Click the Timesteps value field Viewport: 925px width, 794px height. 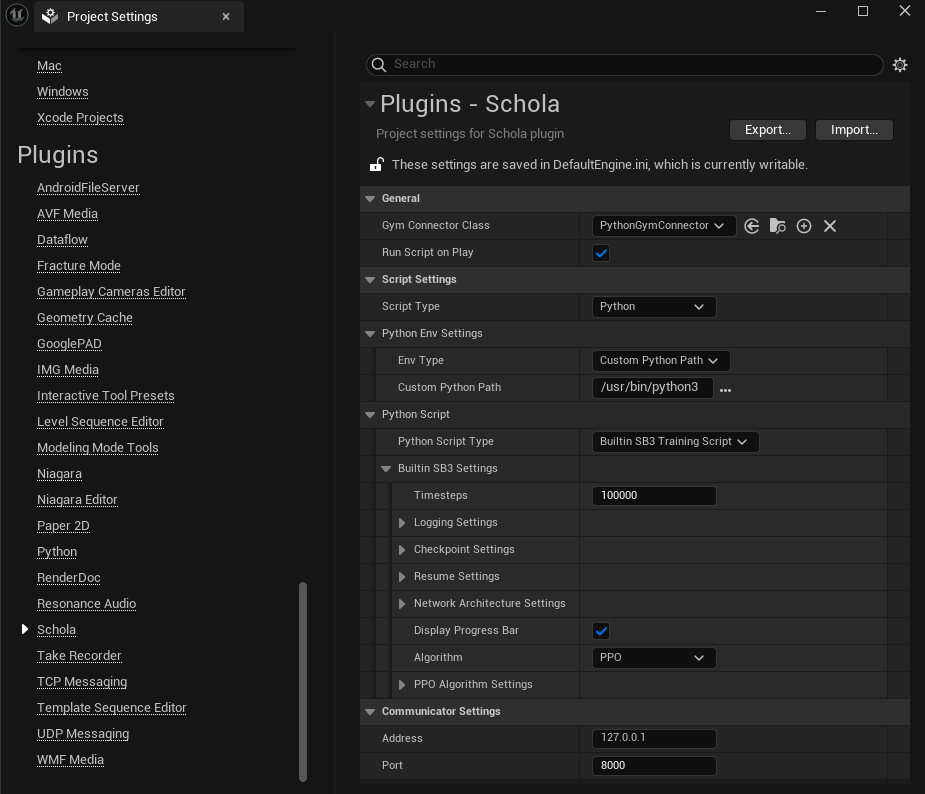coord(654,496)
